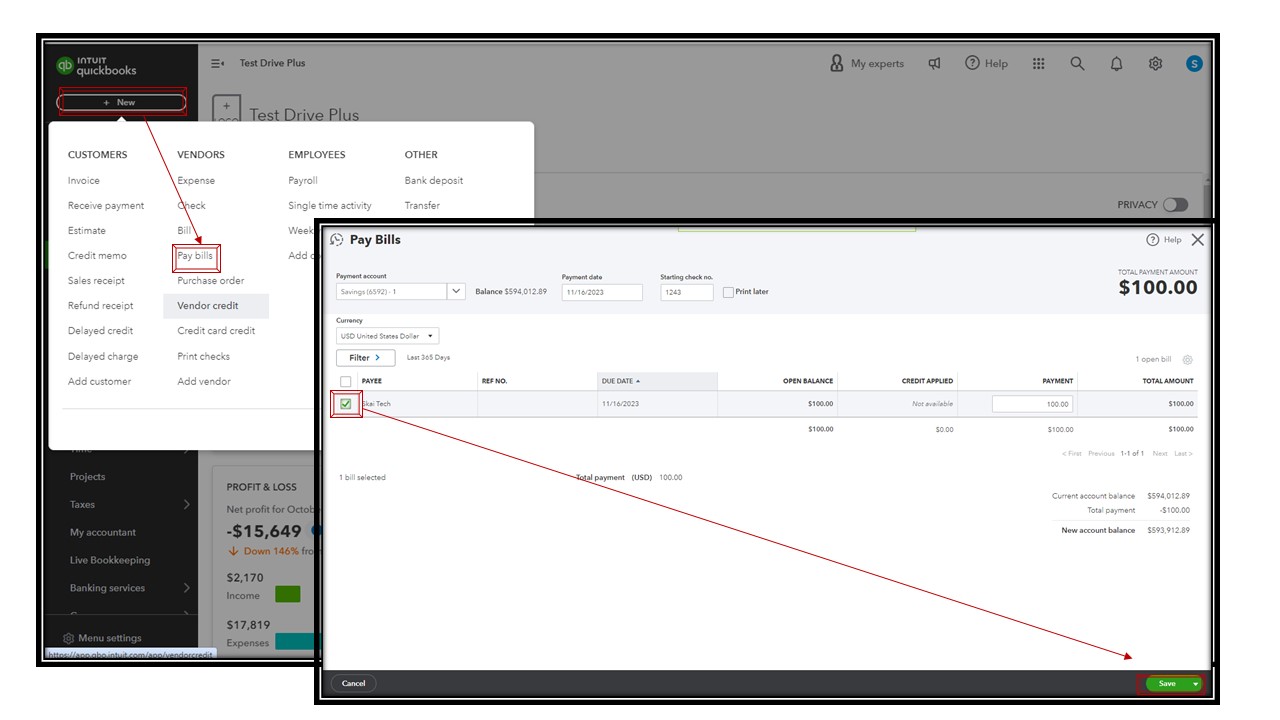The width and height of the screenshot is (1280, 720).
Task: Open Live Bookkeeping in the sidebar
Action: (x=110, y=561)
